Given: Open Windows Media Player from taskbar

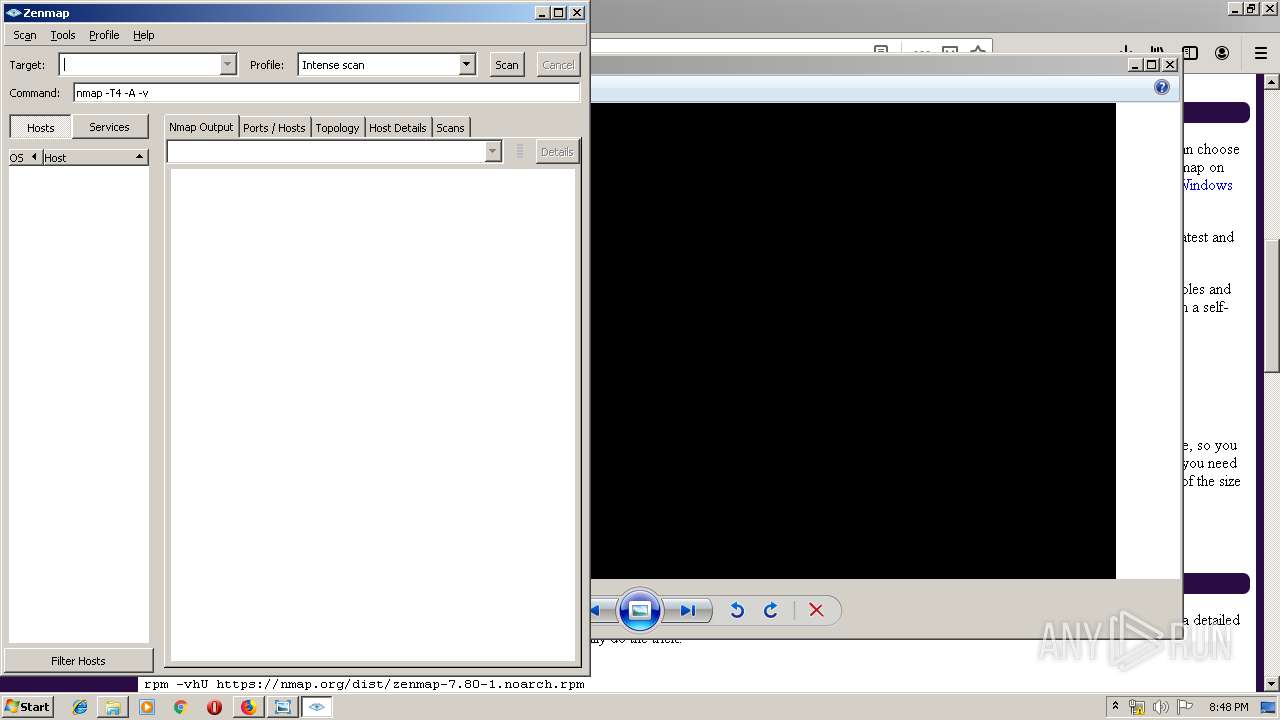Looking at the screenshot, I should 147,707.
